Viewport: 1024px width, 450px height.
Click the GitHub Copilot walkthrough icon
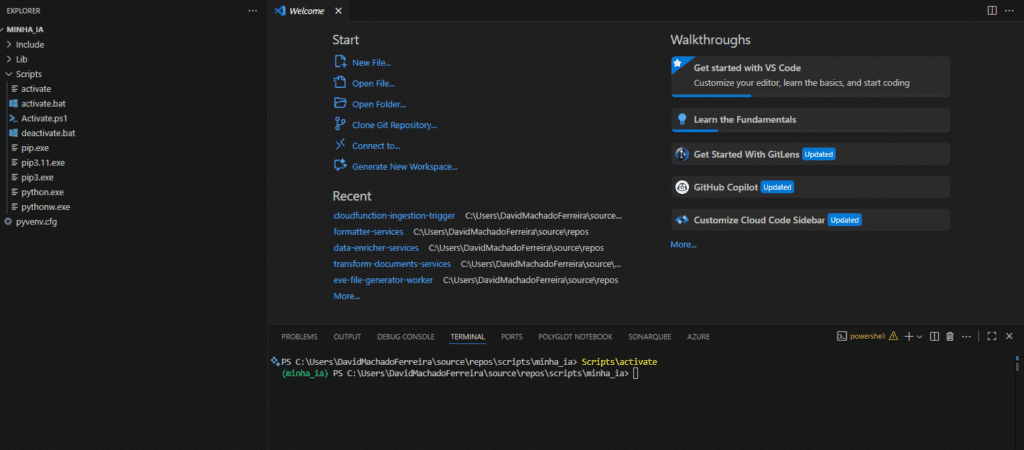(682, 187)
